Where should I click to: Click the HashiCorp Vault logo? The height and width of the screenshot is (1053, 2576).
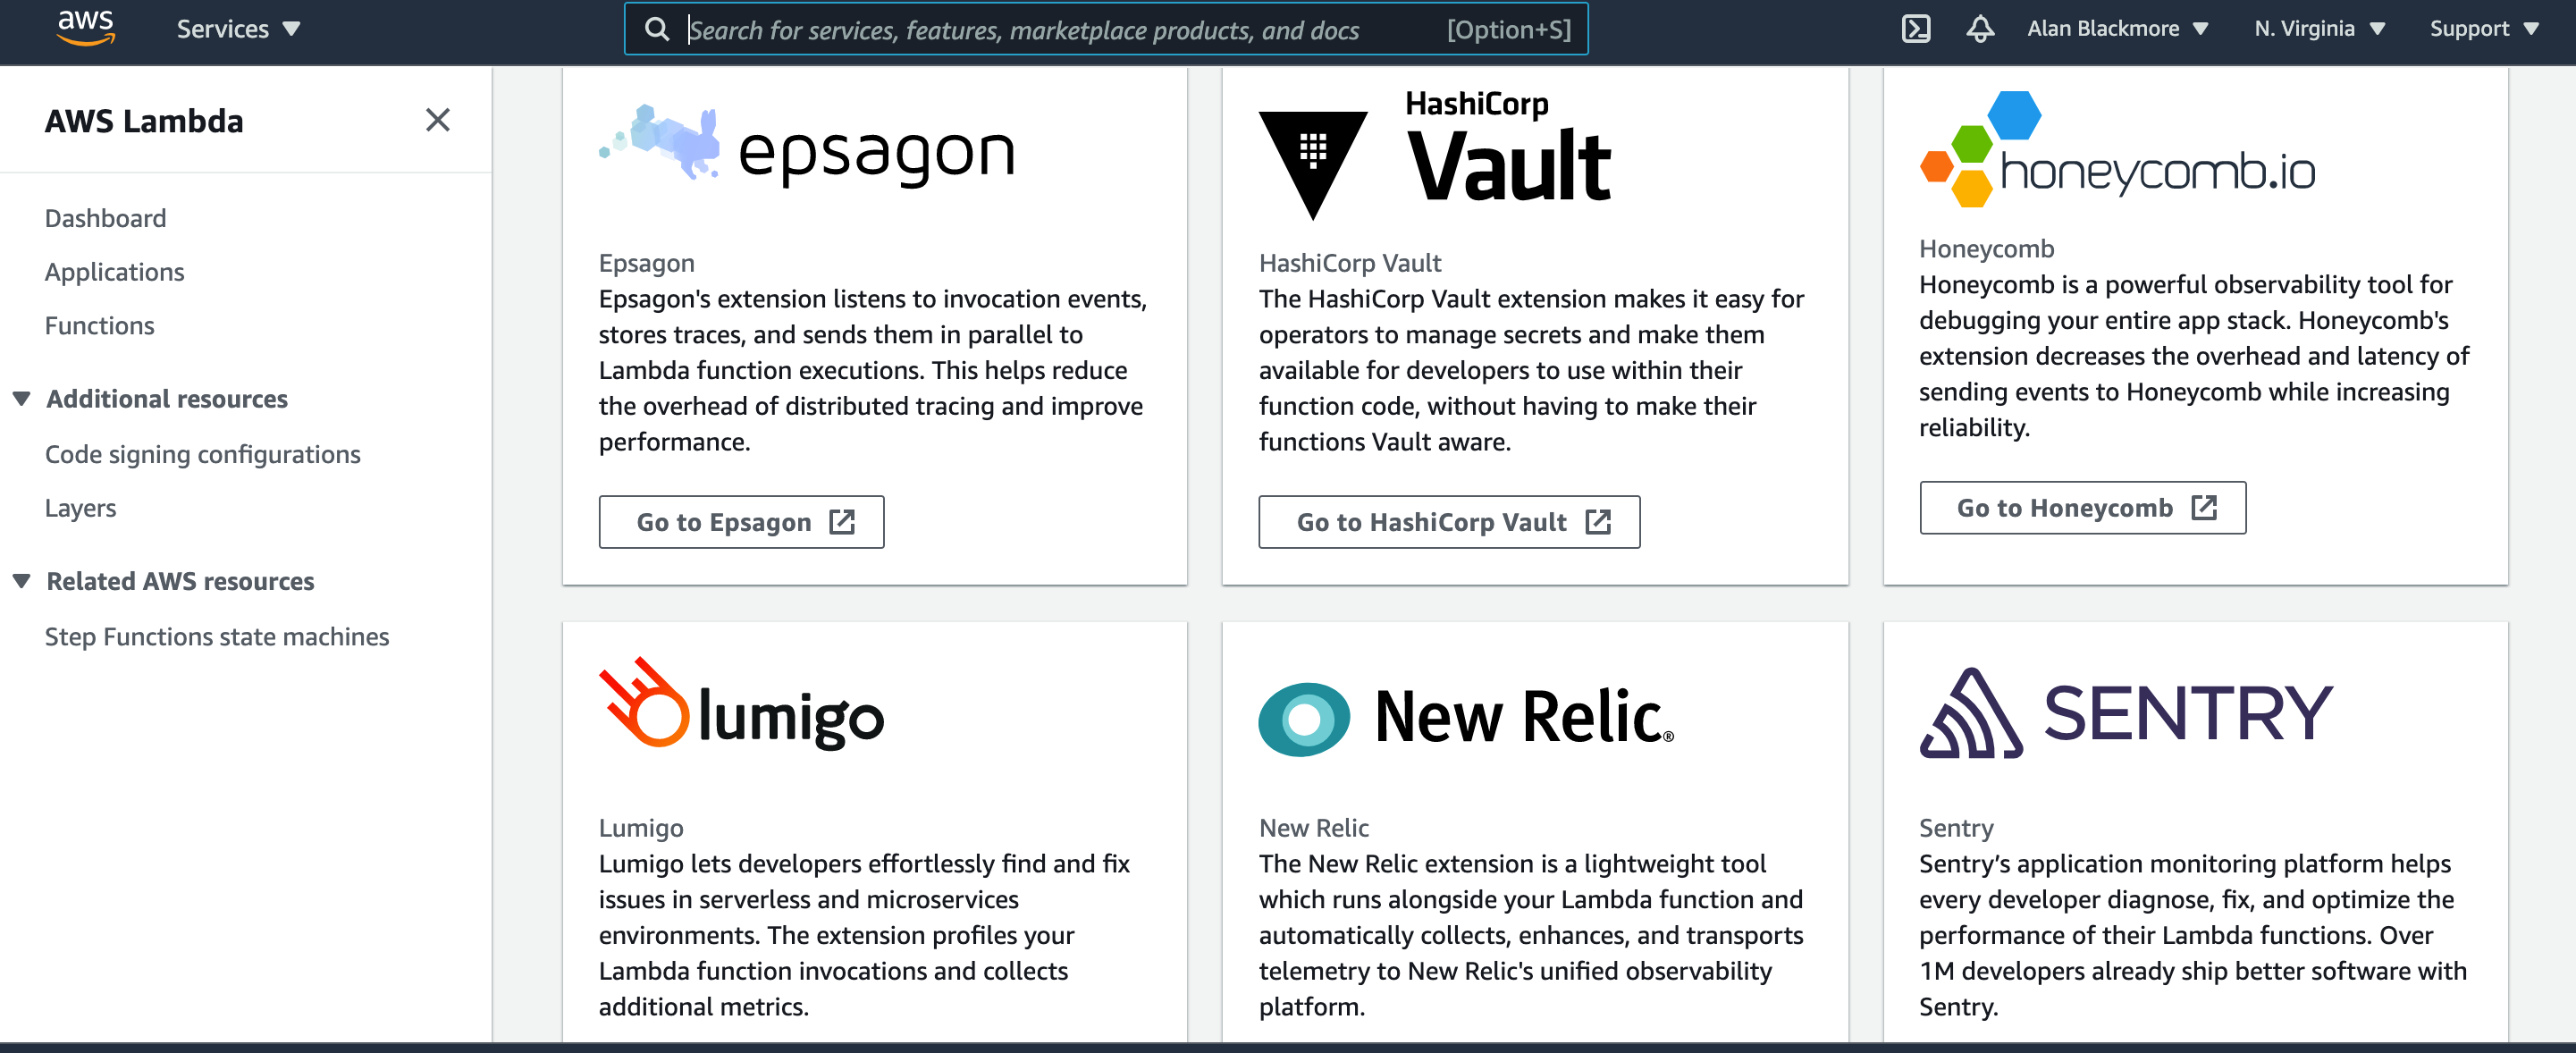click(1434, 153)
